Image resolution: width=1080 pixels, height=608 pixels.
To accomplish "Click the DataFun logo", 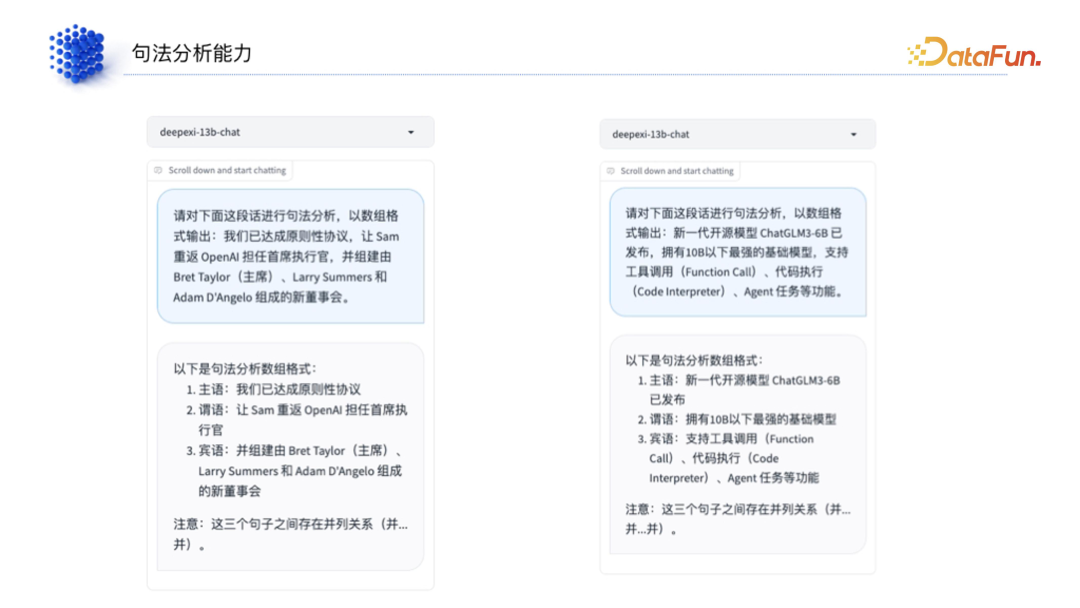I will (x=973, y=53).
